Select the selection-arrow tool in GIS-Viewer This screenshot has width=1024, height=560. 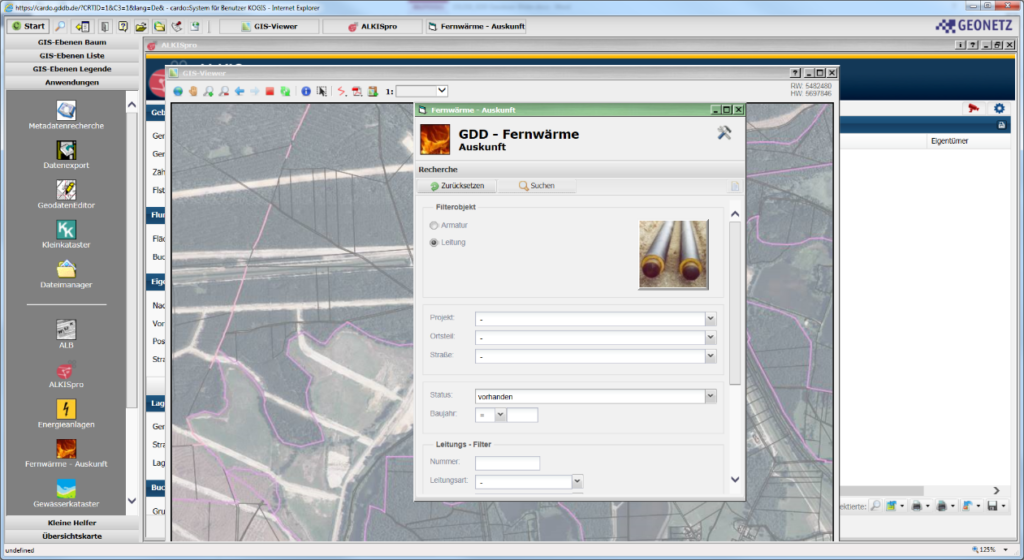pos(321,91)
